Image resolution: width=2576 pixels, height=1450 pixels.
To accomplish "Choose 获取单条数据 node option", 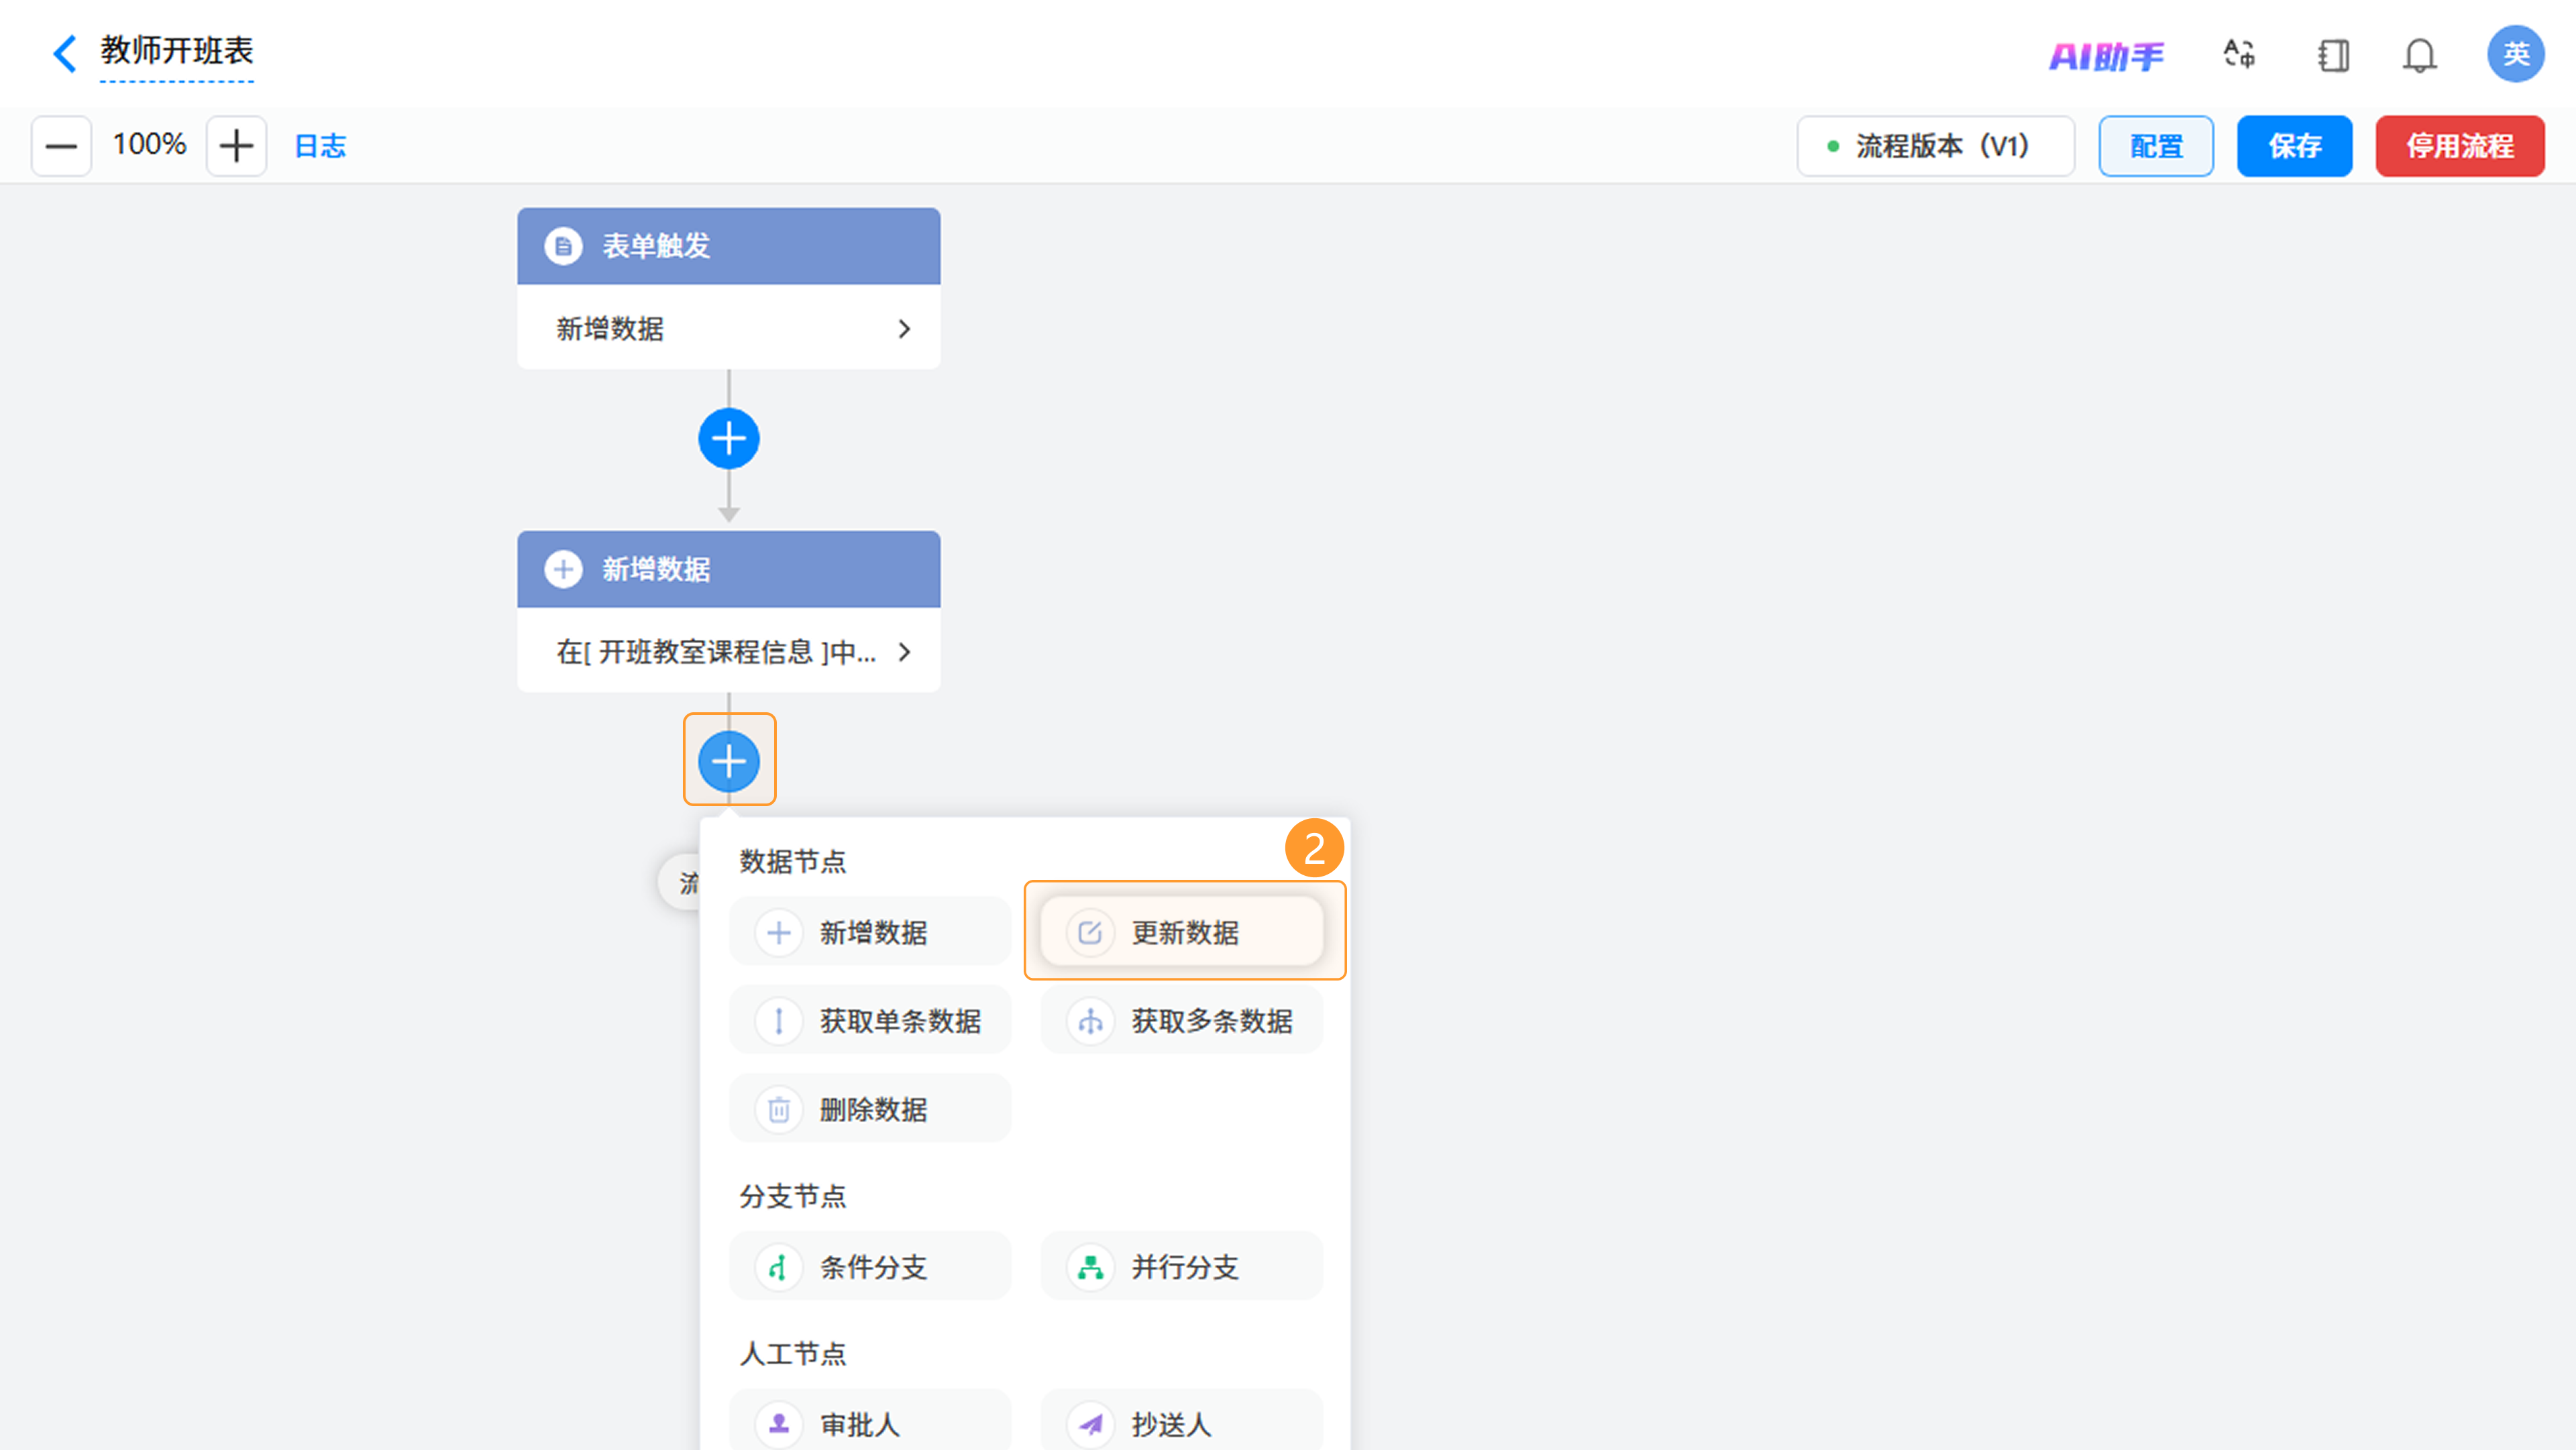I will (x=870, y=1021).
